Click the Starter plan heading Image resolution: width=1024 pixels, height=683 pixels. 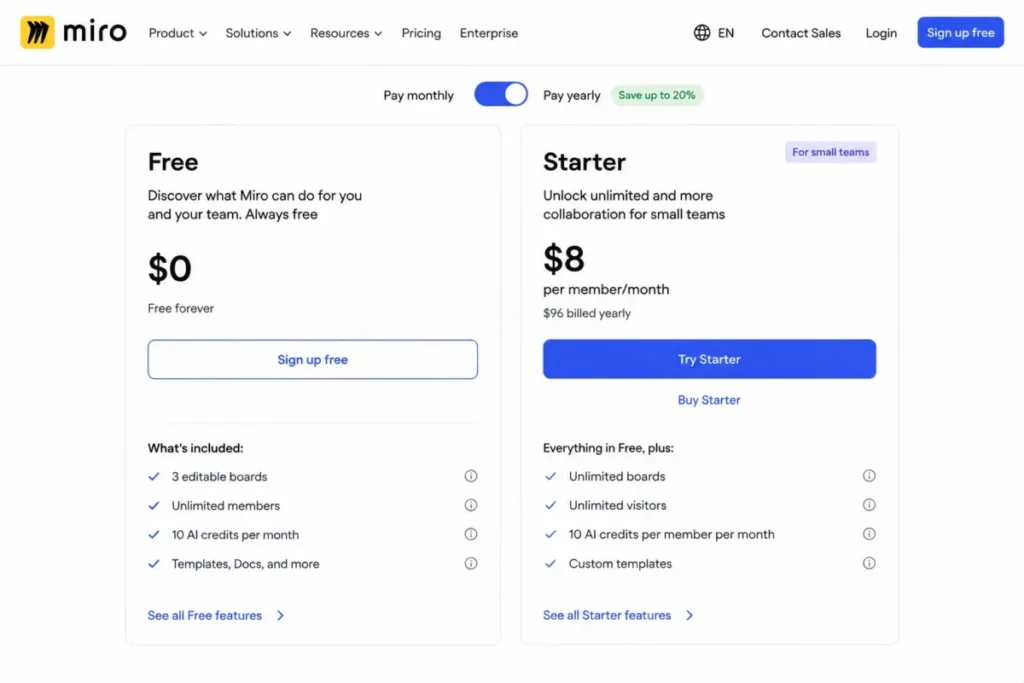[x=584, y=162]
